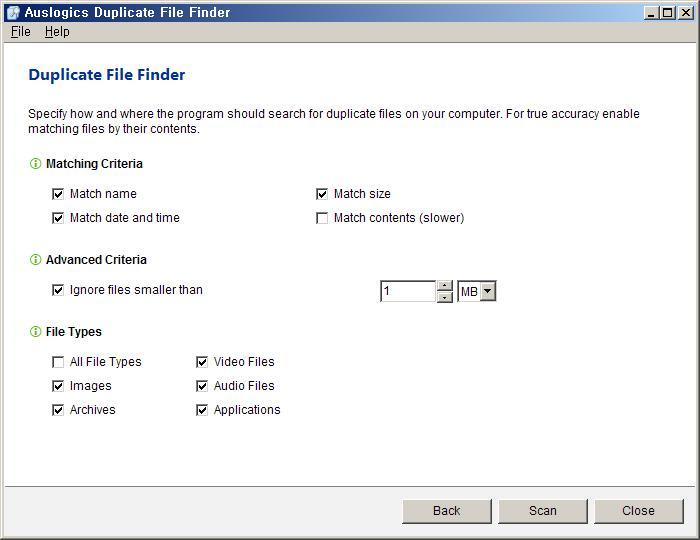This screenshot has height=540, width=700.
Task: Uncheck the Images file type
Action: (58, 386)
